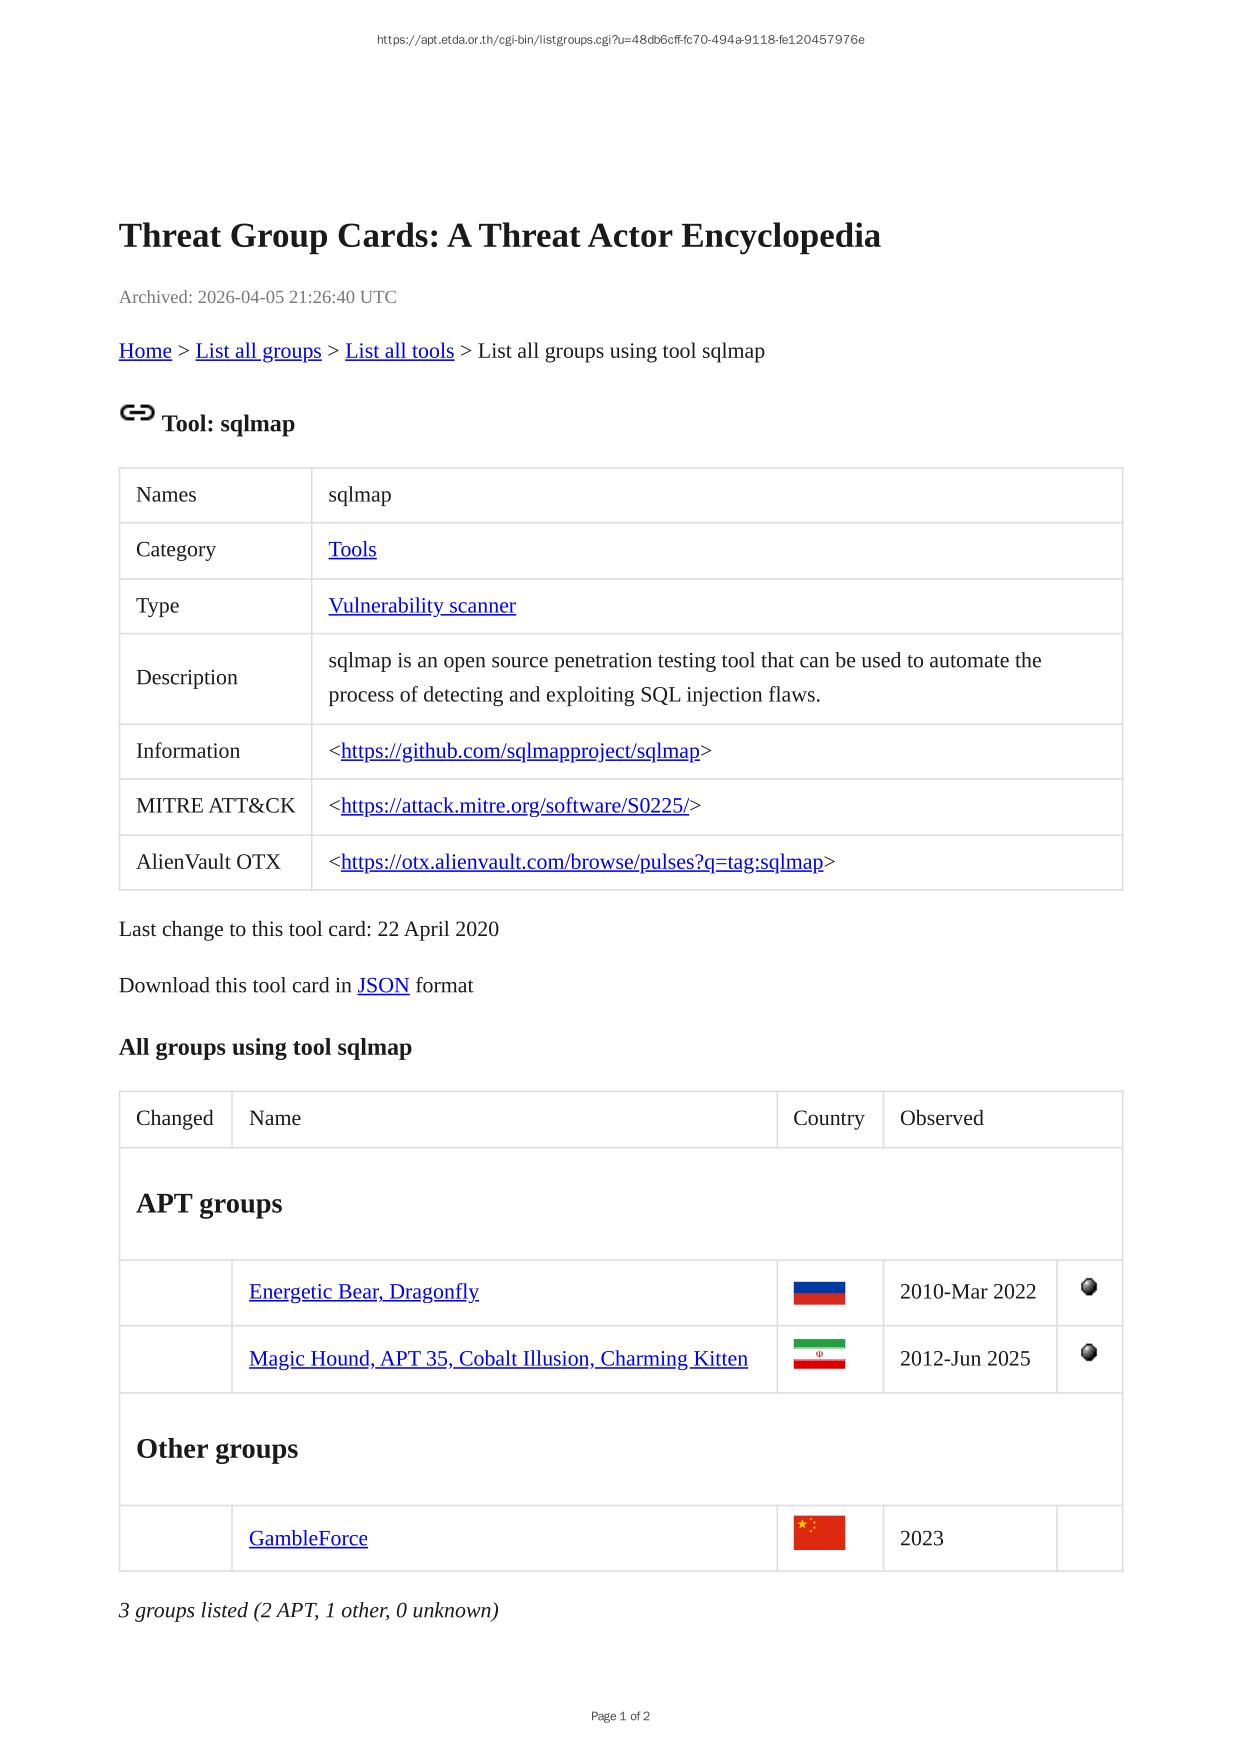1242x1756 pixels.
Task: Open the Tools category link
Action: [352, 550]
